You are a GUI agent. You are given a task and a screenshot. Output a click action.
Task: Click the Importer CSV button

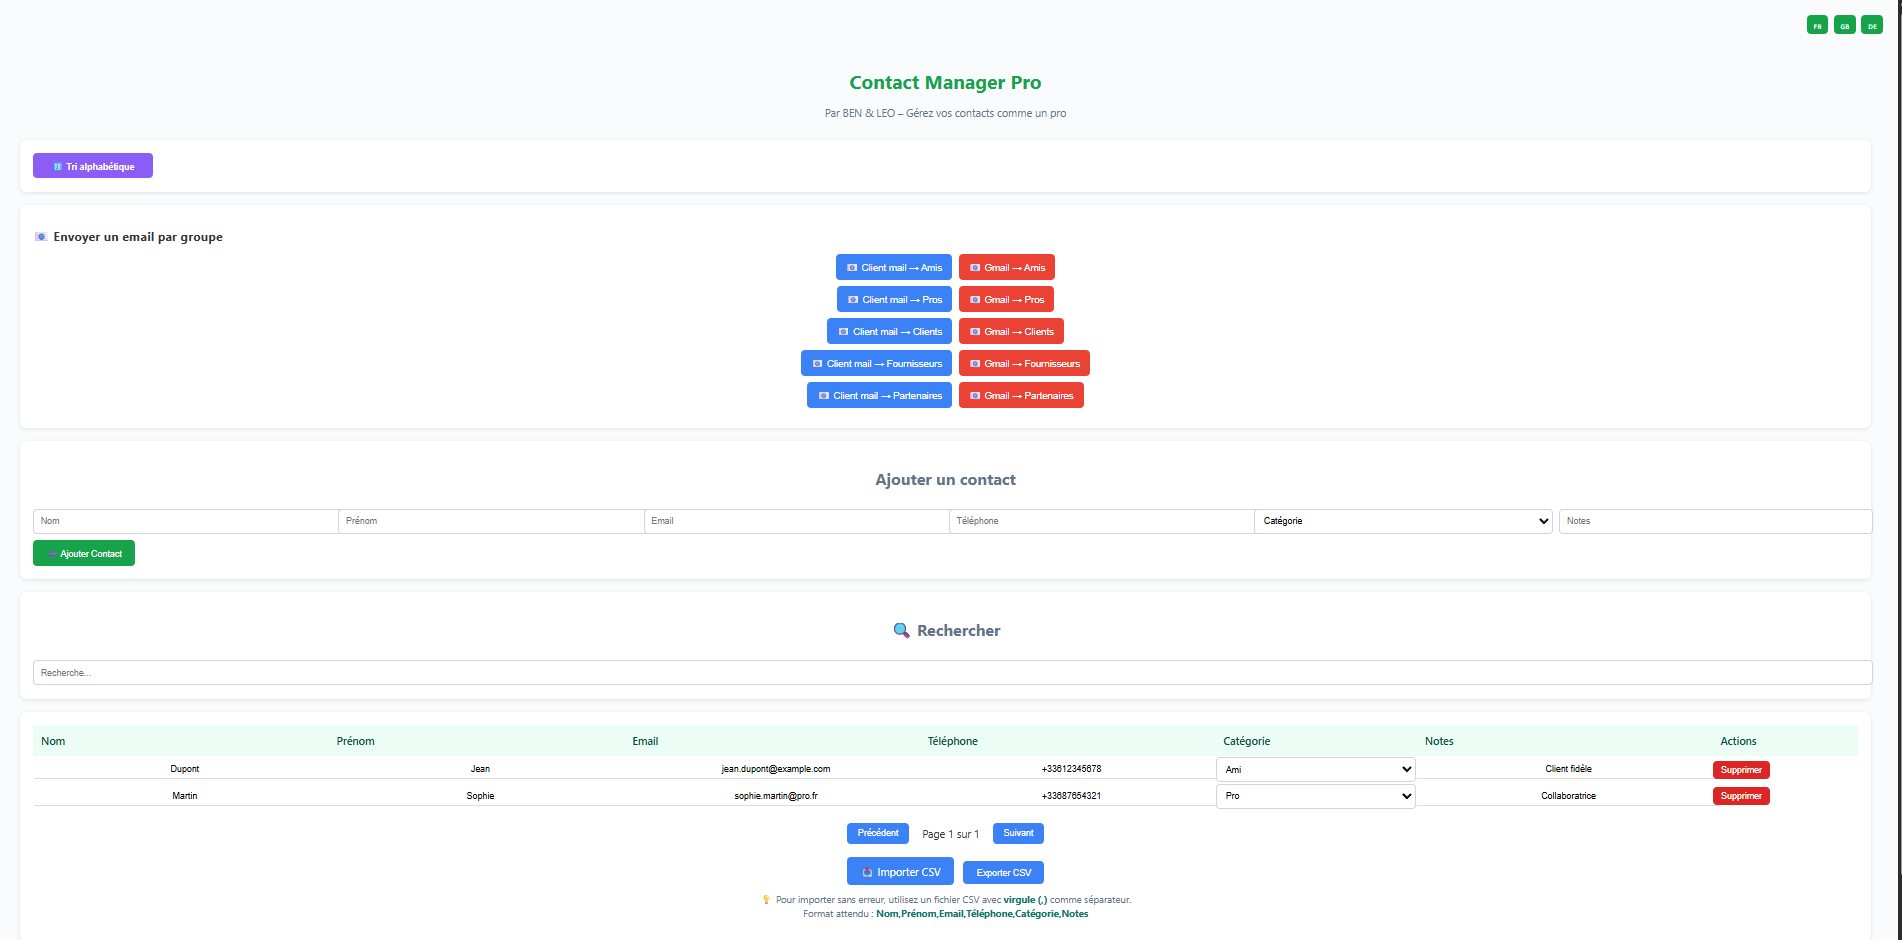click(x=900, y=872)
